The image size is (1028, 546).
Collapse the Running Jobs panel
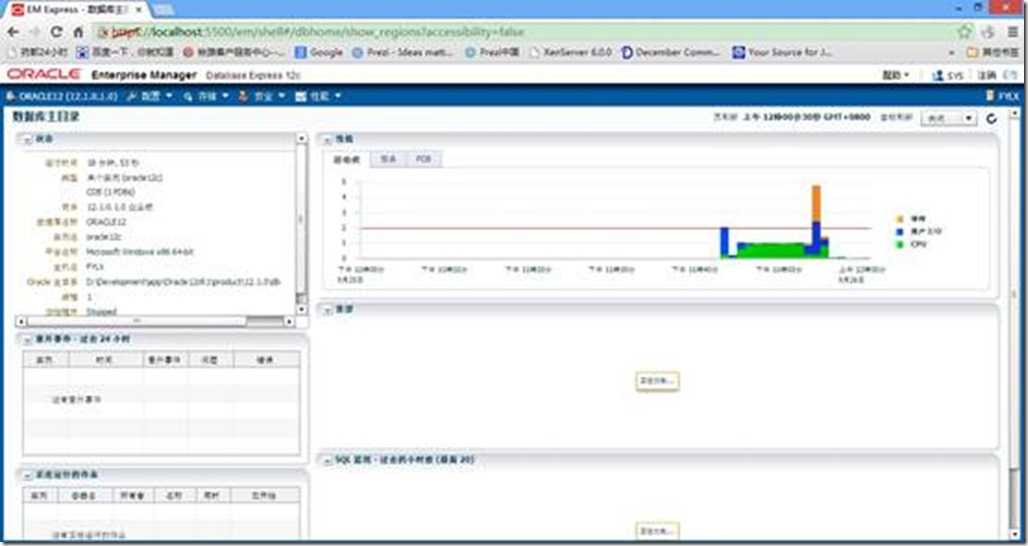(28, 475)
